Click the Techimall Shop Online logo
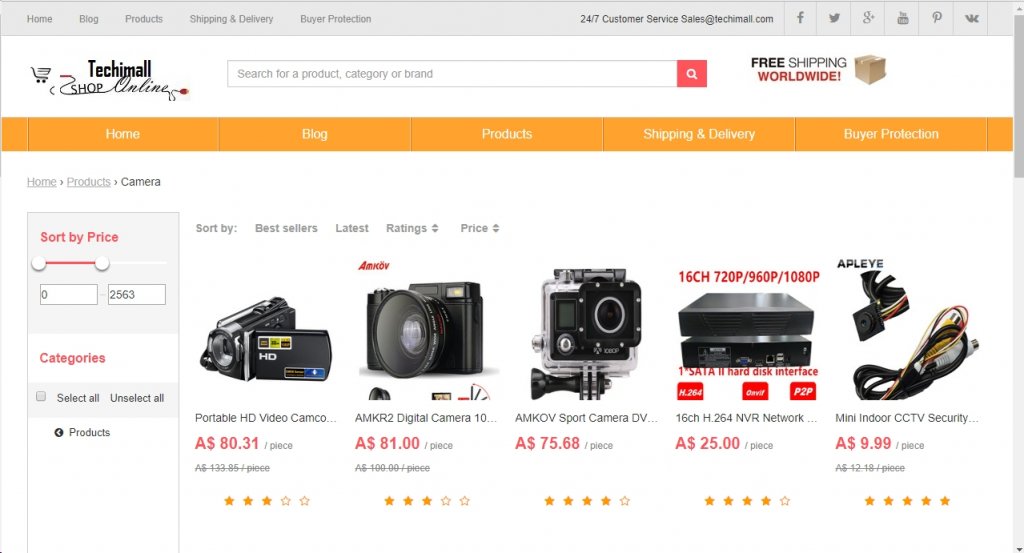Image resolution: width=1024 pixels, height=553 pixels. [110, 80]
